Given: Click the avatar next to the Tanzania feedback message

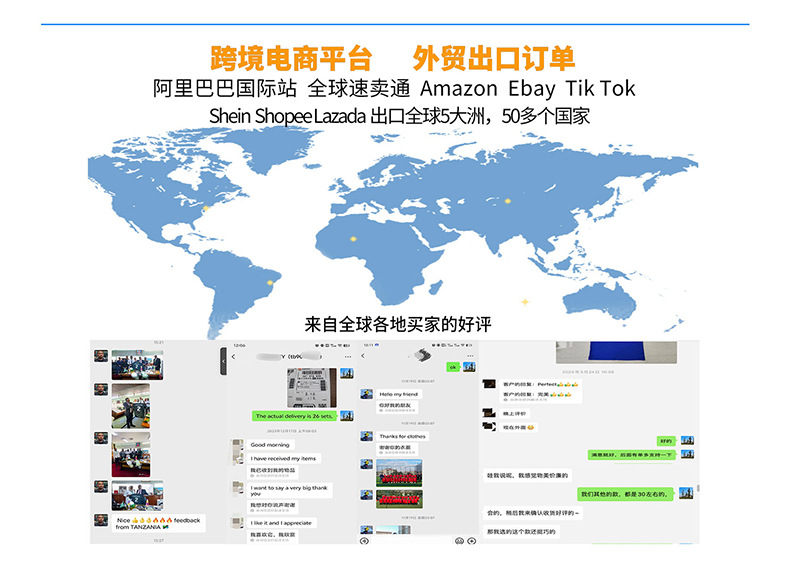Looking at the screenshot, I should [101, 520].
